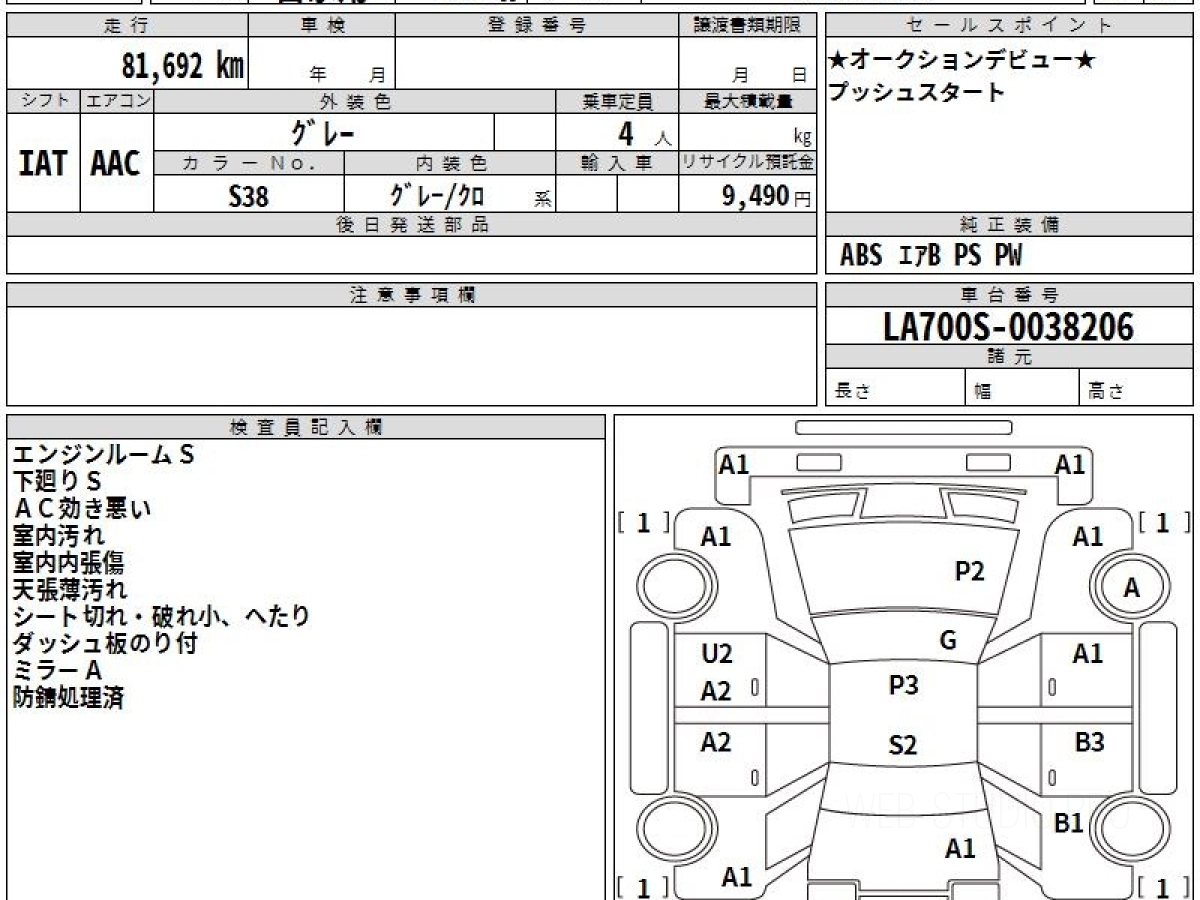Click the 検査員記入欄 header
This screenshot has width=1200, height=900.
(306, 427)
